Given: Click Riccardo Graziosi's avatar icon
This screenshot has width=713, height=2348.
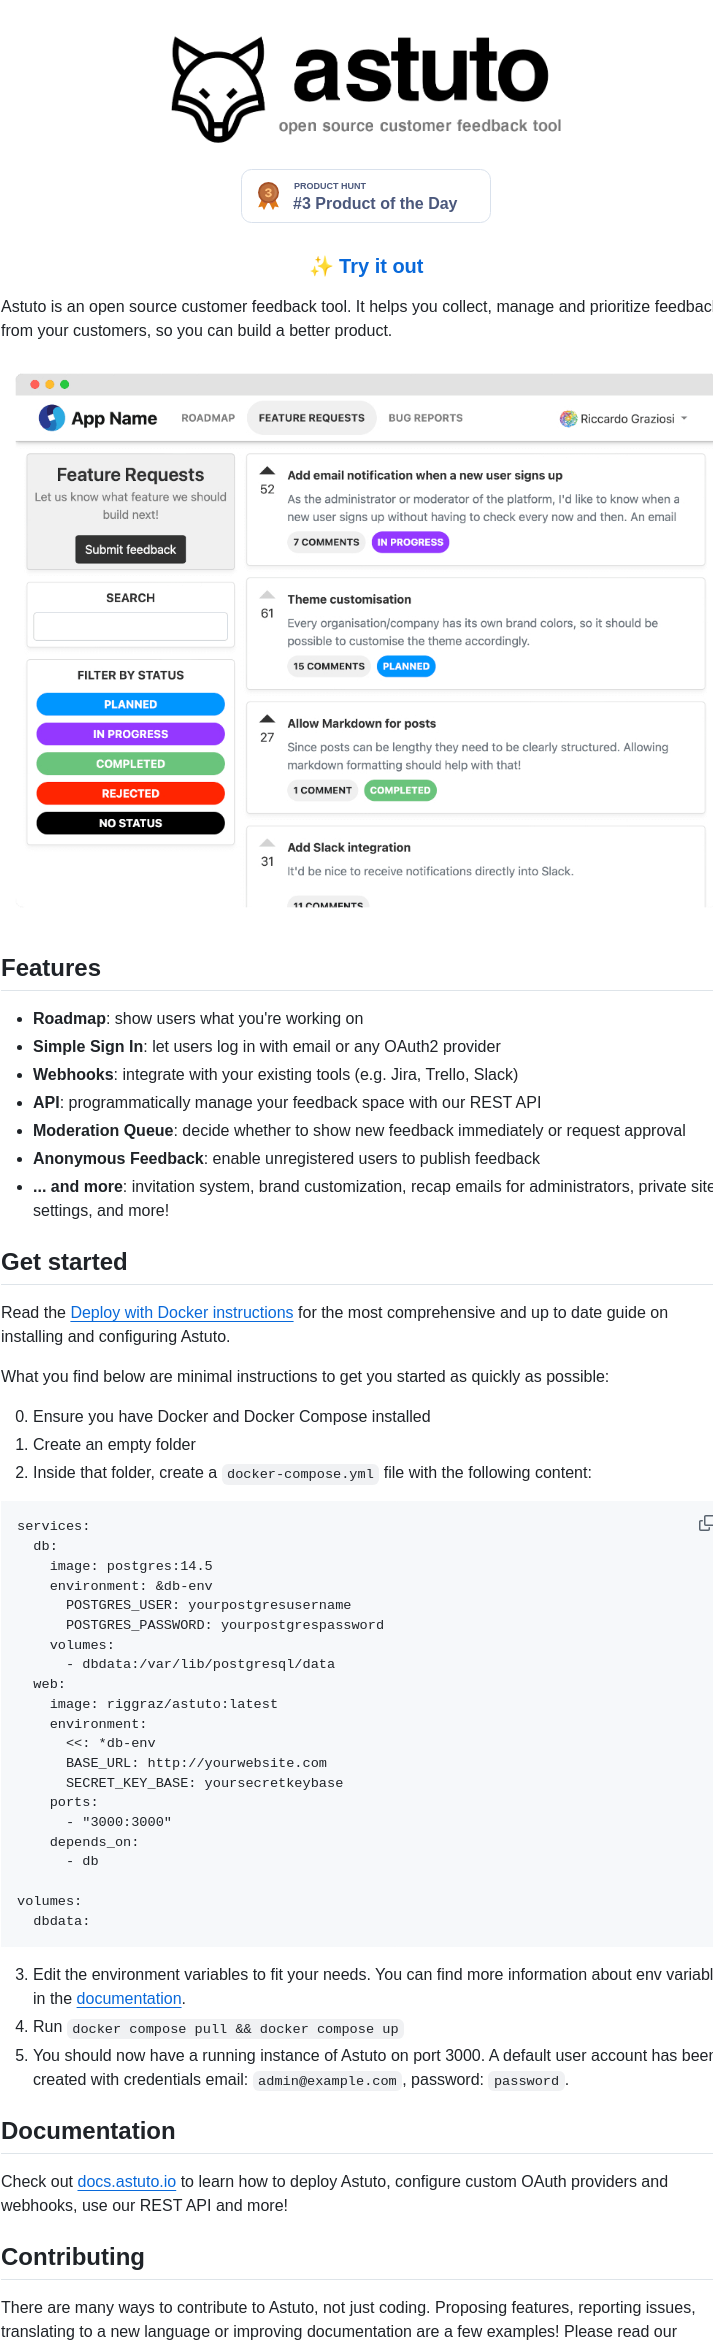Looking at the screenshot, I should pos(568,419).
